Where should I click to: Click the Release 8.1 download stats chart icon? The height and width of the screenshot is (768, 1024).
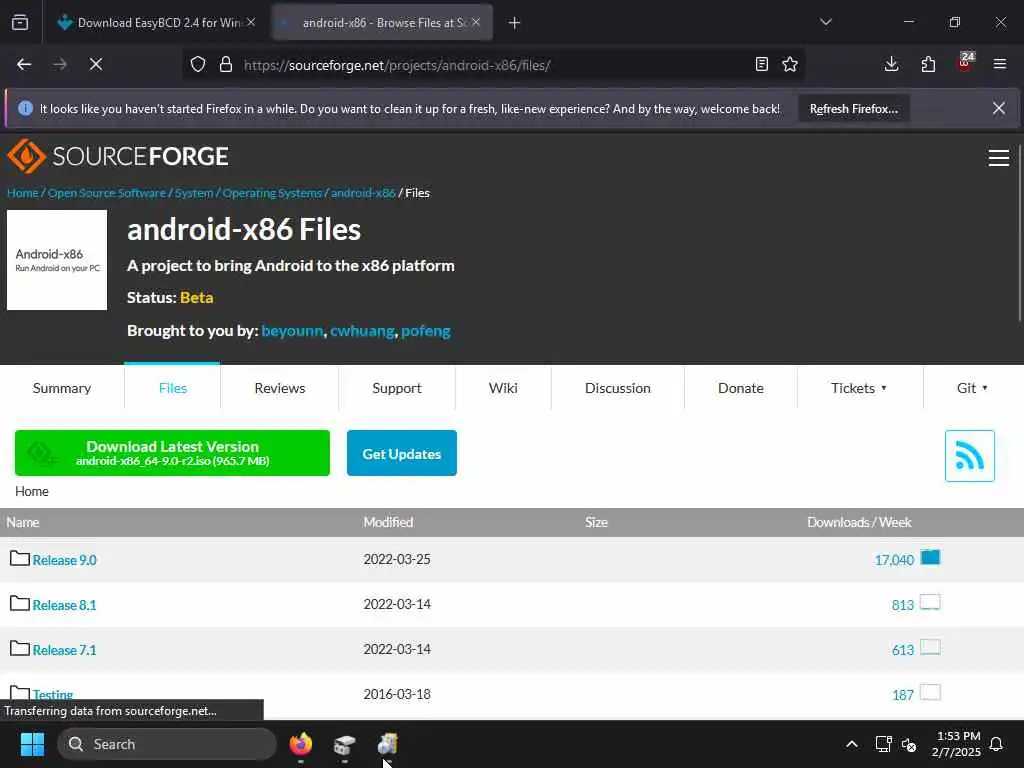(x=930, y=602)
